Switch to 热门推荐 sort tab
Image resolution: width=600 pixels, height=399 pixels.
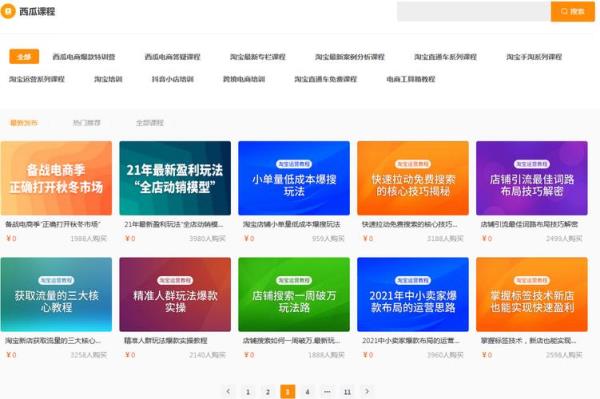(x=86, y=123)
